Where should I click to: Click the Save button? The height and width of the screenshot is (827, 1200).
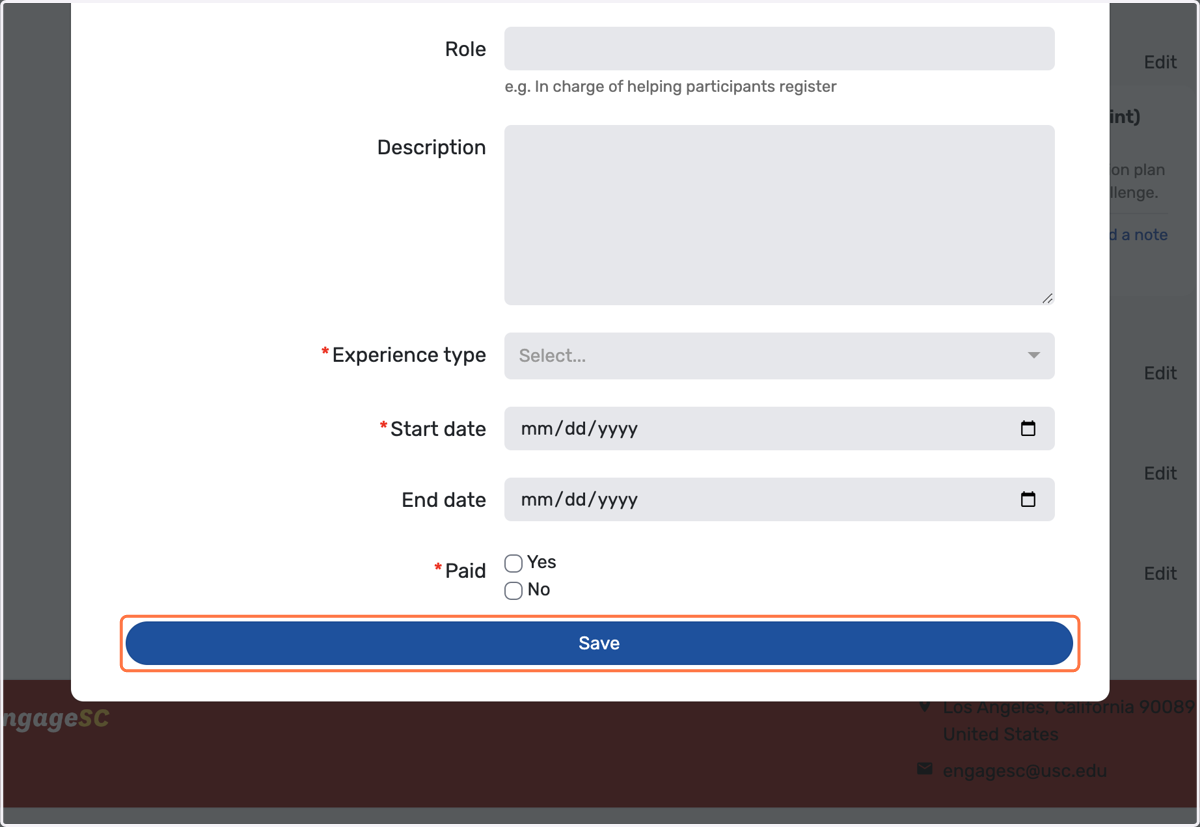coord(599,643)
